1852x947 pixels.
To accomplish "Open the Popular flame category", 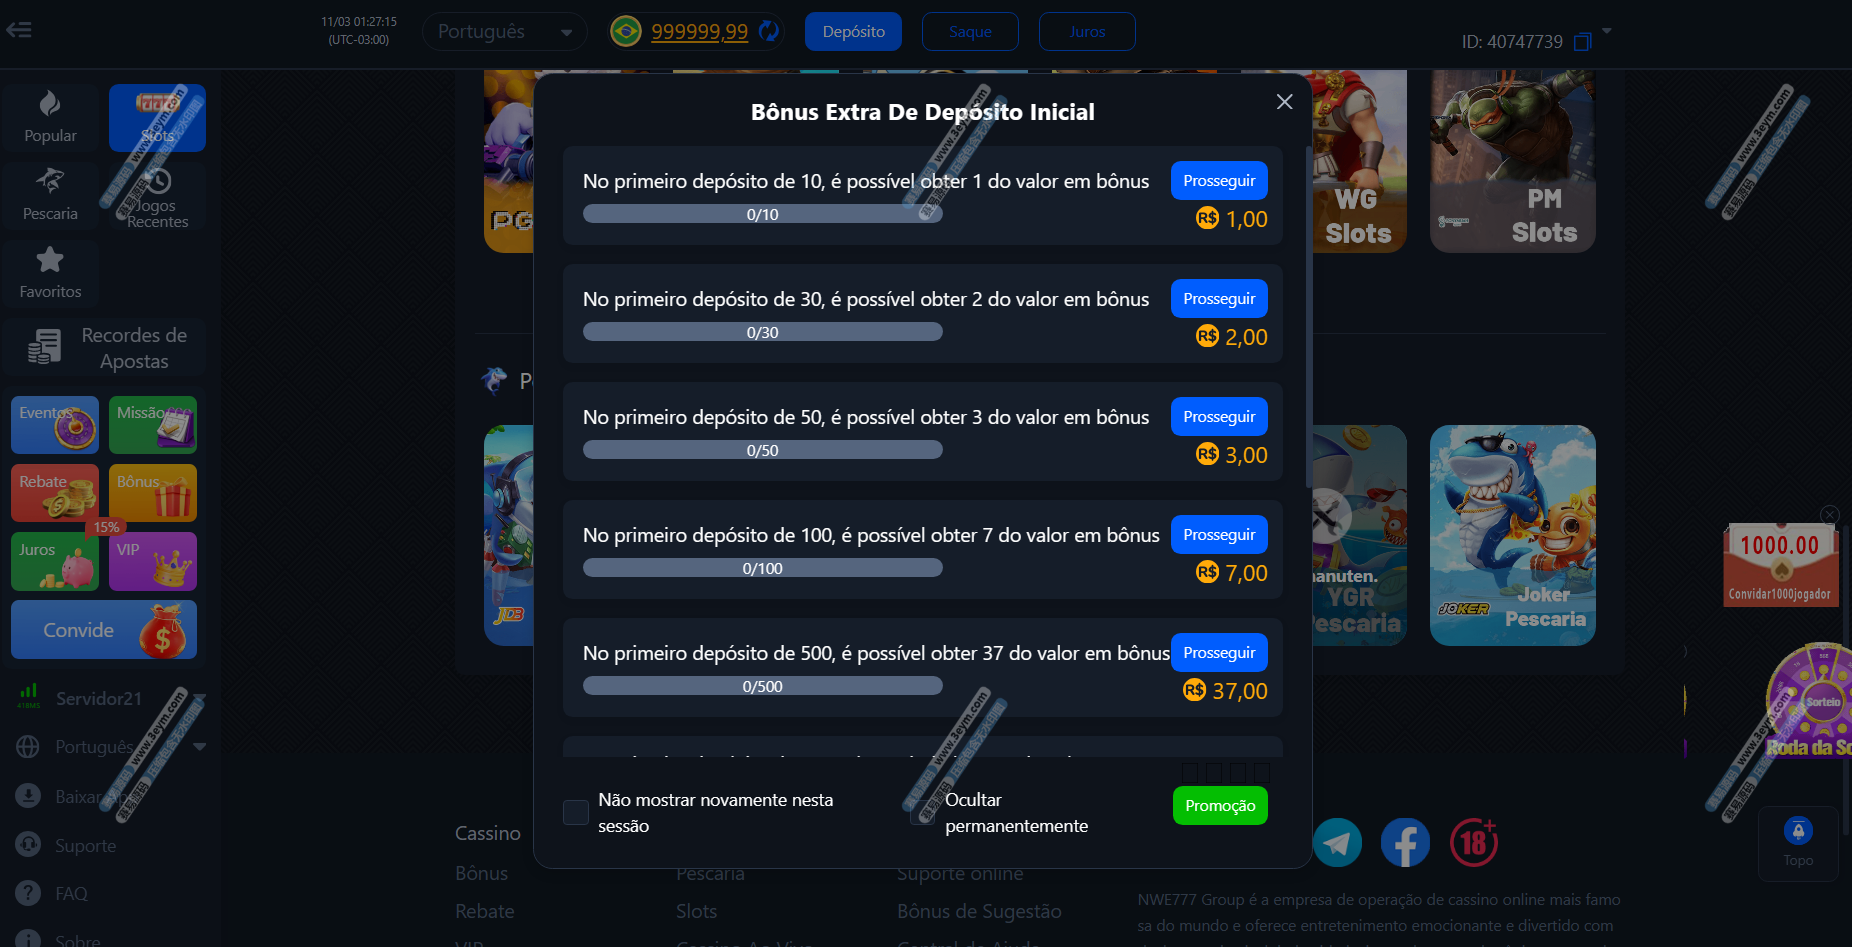I will pos(50,117).
